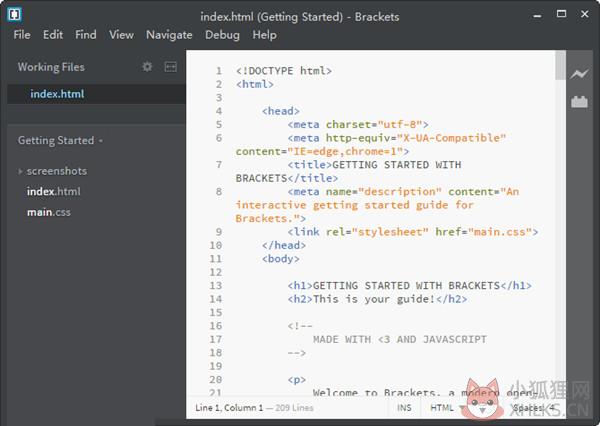
Task: Expand the screenshots folder
Action: (20, 171)
